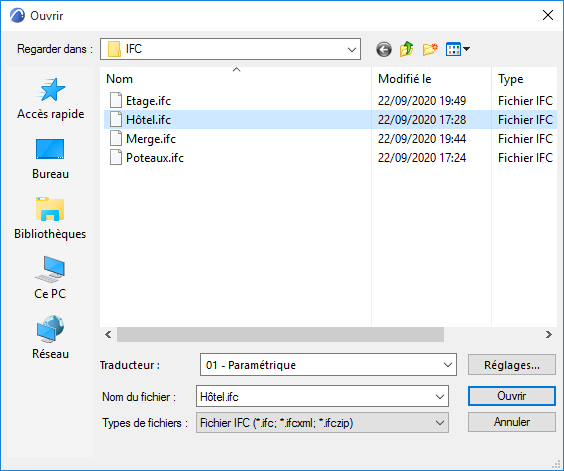Viewport: 564px width, 471px height.
Task: Go up one folder level
Action: (x=406, y=49)
